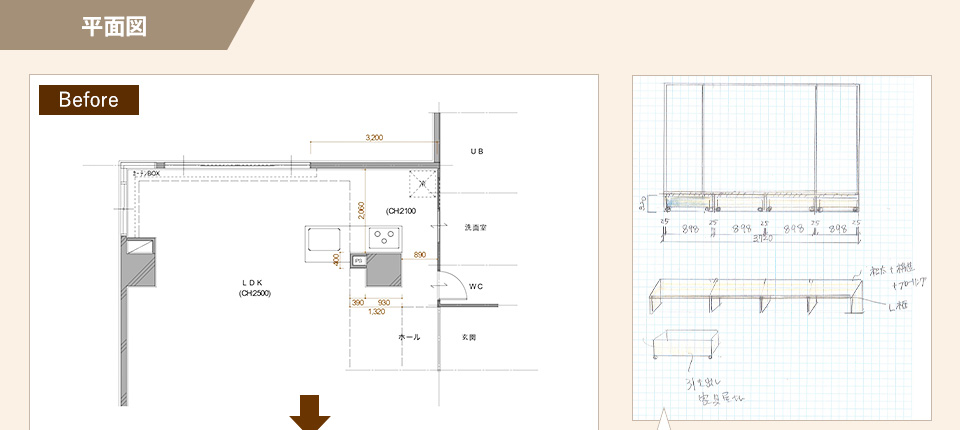
Task: Click the WC door swing arc
Action: (x=451, y=286)
